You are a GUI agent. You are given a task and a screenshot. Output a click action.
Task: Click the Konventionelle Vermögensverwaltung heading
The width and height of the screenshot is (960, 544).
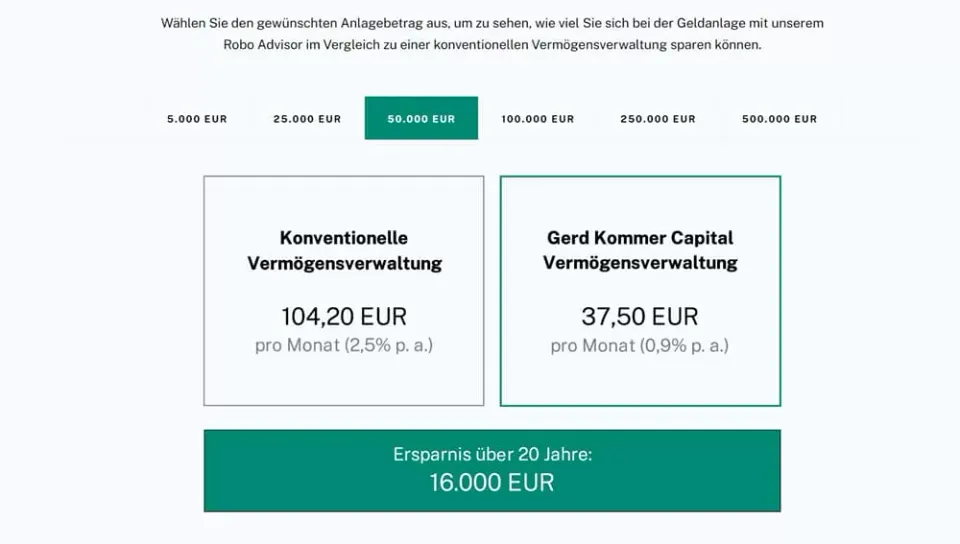344,250
